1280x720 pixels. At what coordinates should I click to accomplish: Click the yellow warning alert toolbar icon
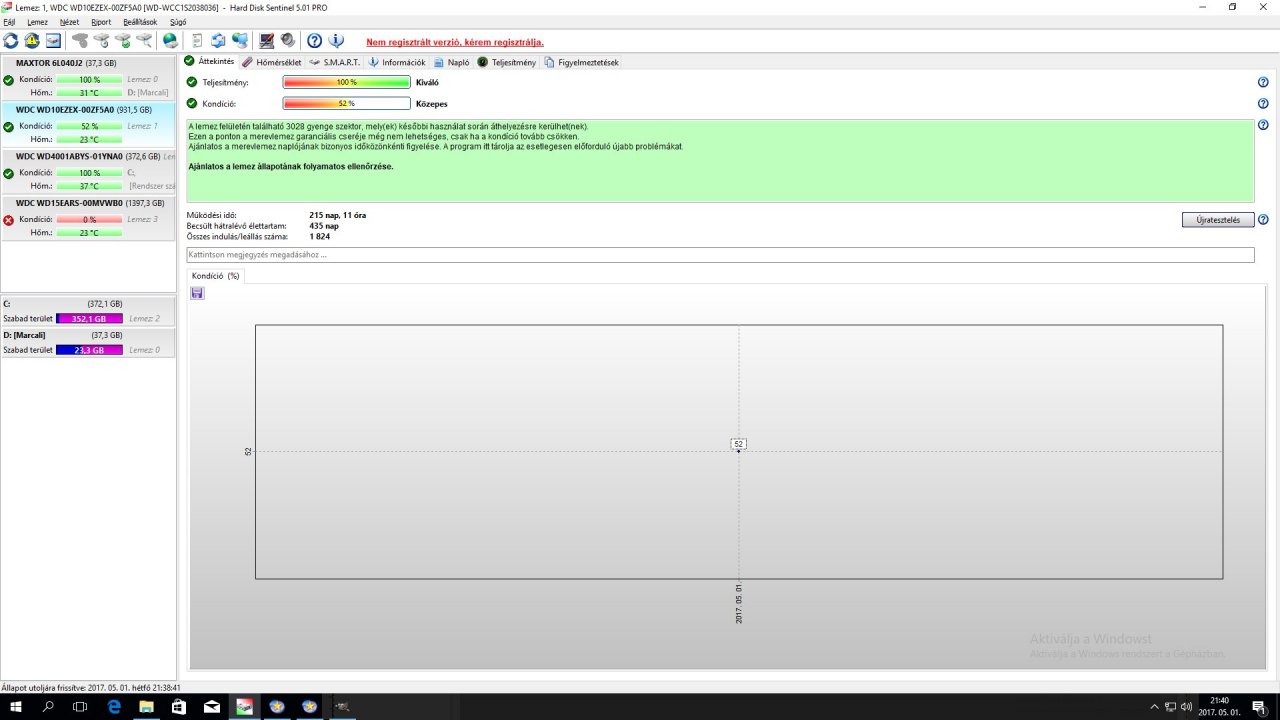32,41
